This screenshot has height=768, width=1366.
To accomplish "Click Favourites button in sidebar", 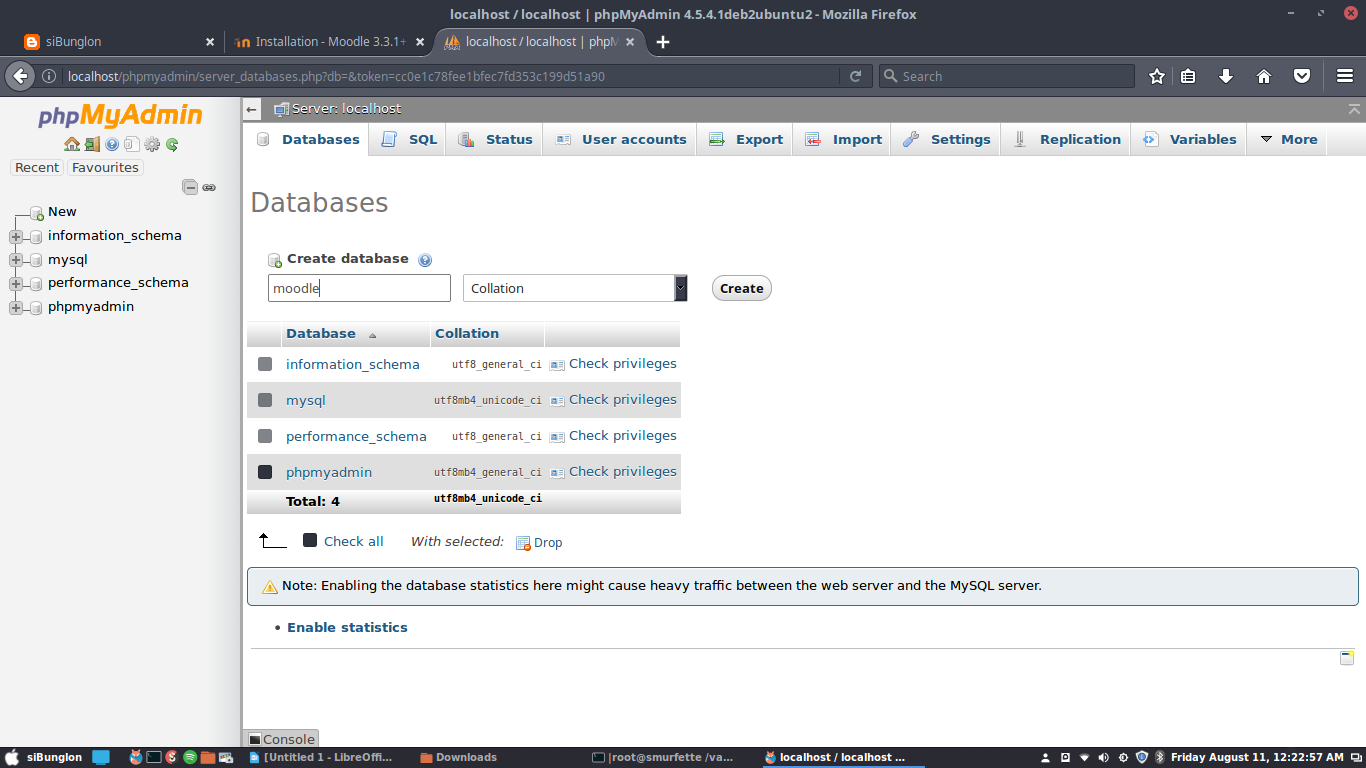I will pyautogui.click(x=105, y=168).
